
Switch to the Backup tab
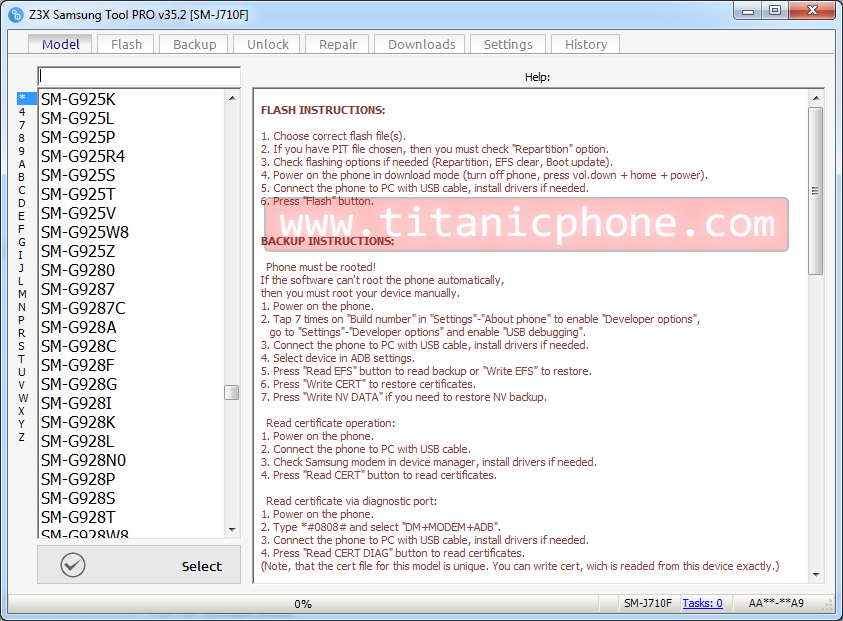[x=194, y=44]
